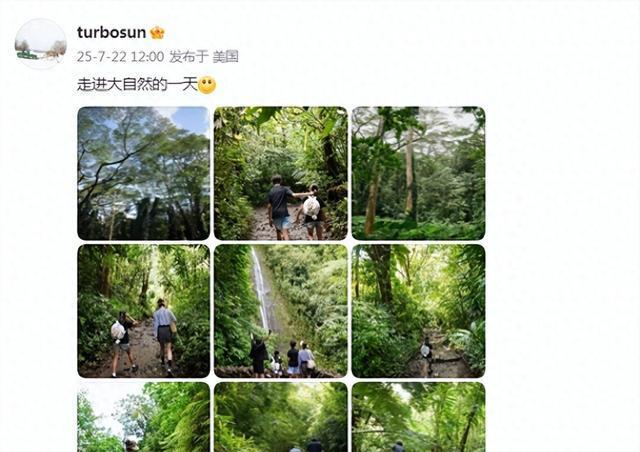Open photo of two hikers touching shoulder
Screen dimensions: 640x452
(281, 173)
